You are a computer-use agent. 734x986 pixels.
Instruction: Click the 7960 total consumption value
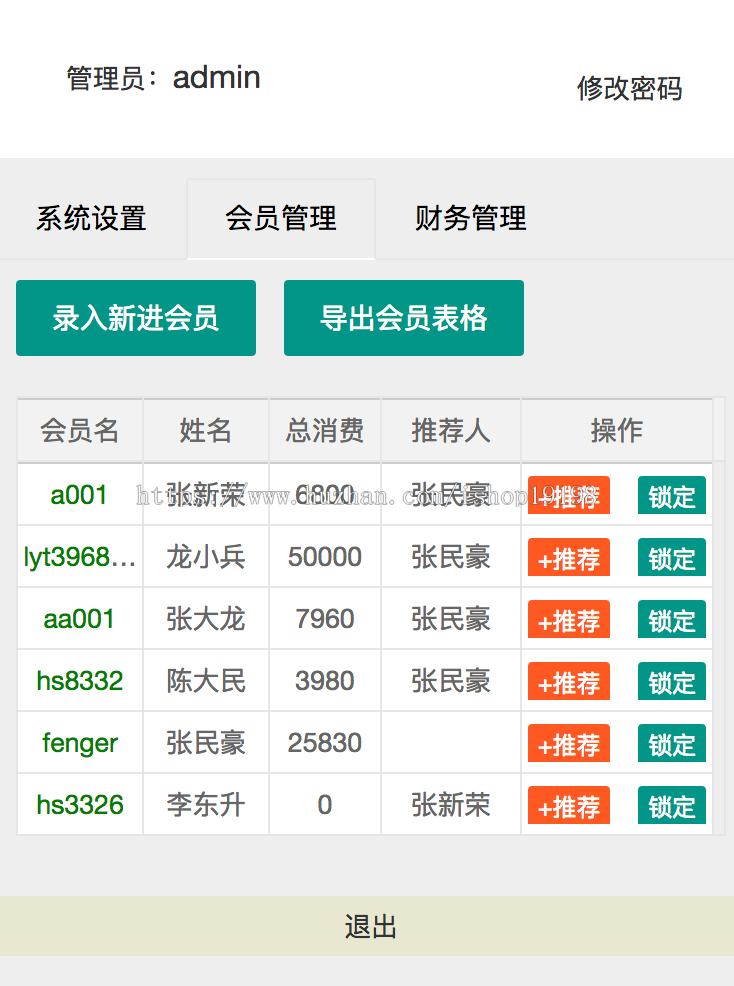(x=325, y=619)
